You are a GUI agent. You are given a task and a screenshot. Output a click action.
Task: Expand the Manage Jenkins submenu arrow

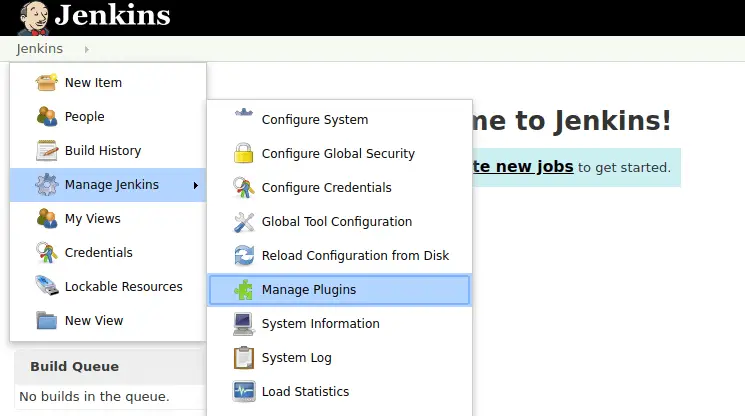196,185
